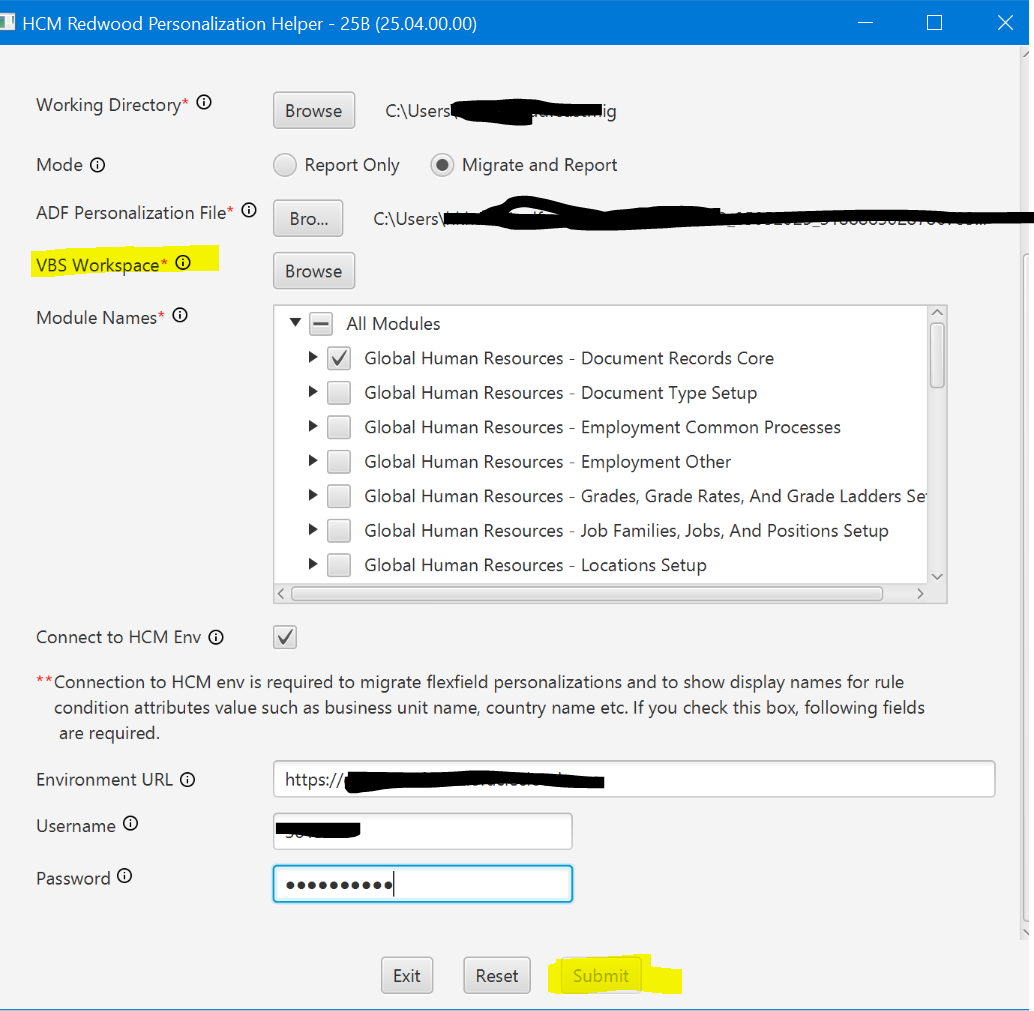The width and height of the screenshot is (1034, 1011).
Task: Disable the Connect to HCM Env checkbox
Action: (285, 636)
